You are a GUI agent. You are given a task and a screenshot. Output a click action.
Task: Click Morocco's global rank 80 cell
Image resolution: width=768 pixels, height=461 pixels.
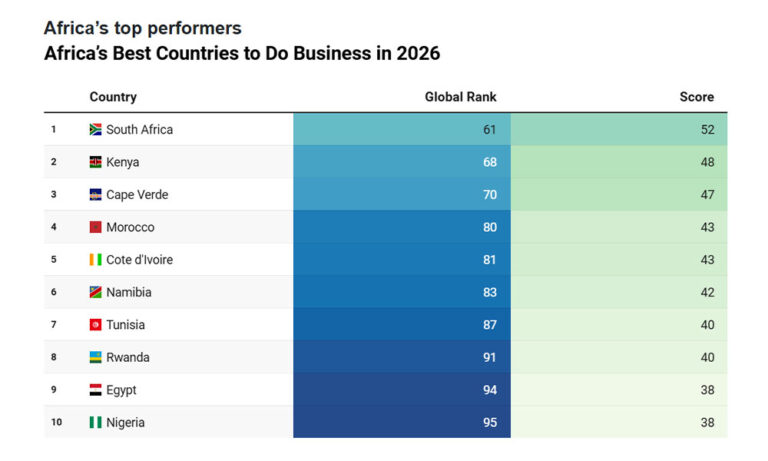click(x=402, y=227)
